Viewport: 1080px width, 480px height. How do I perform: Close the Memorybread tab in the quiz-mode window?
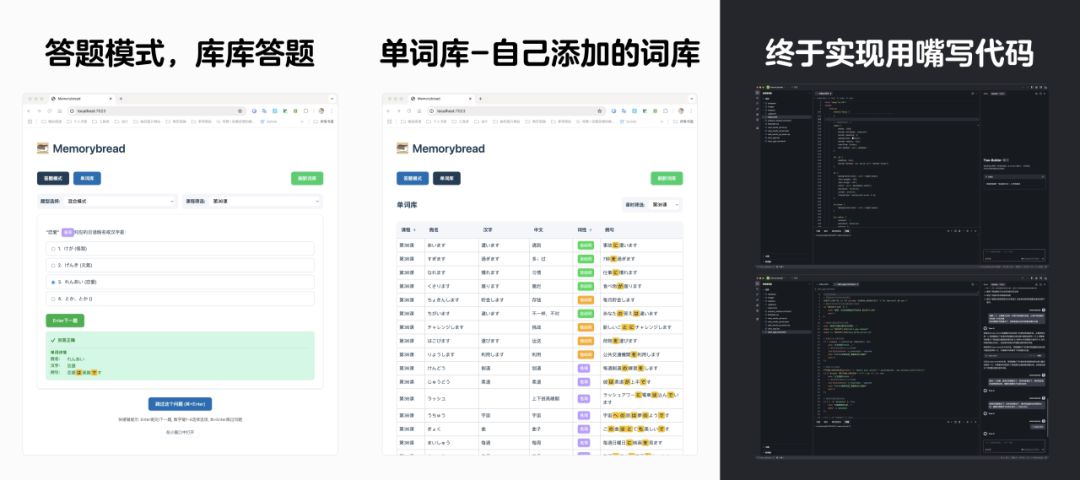coord(110,98)
